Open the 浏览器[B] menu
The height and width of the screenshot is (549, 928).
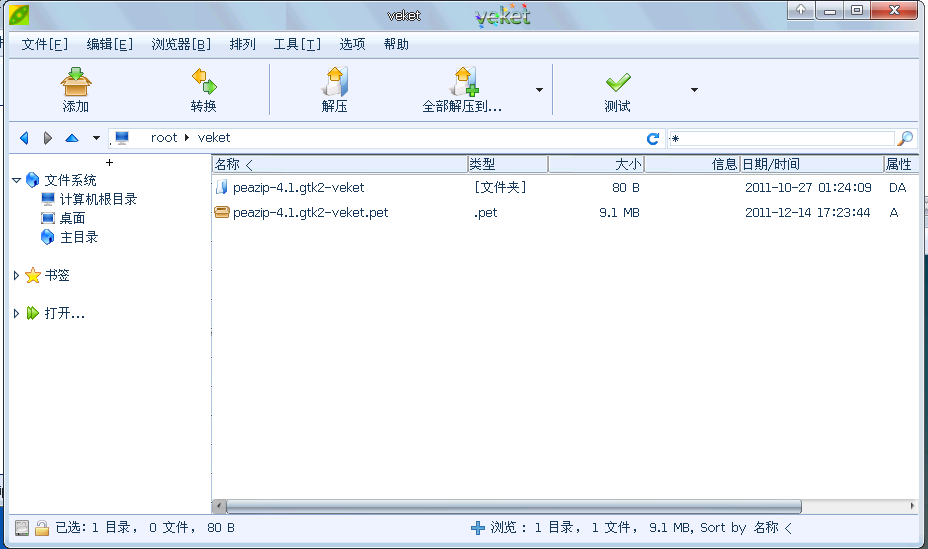pos(181,44)
